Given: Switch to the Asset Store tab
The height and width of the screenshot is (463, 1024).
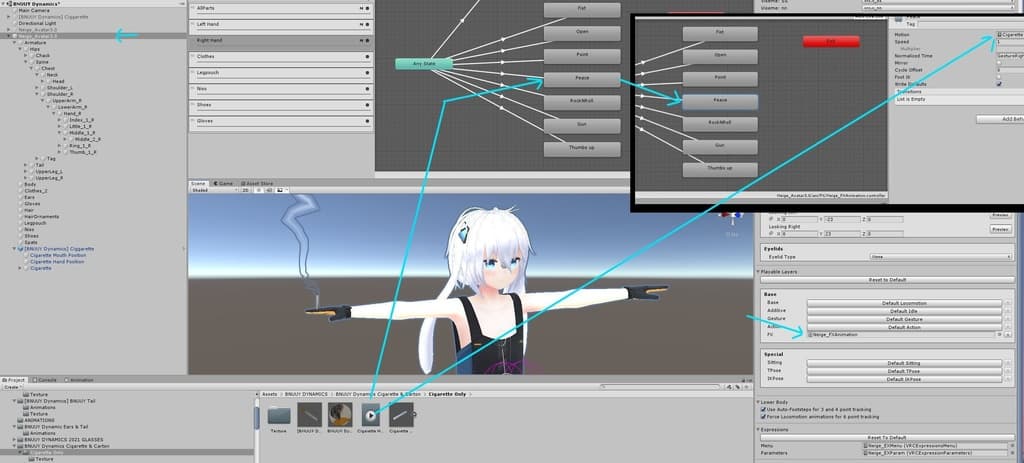Looking at the screenshot, I should coord(257,184).
